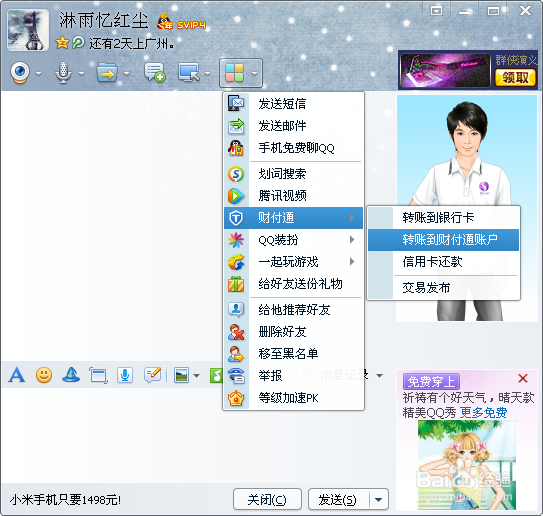The image size is (543, 516).
Task: Select 等级加速PK menu item
Action: click(293, 398)
